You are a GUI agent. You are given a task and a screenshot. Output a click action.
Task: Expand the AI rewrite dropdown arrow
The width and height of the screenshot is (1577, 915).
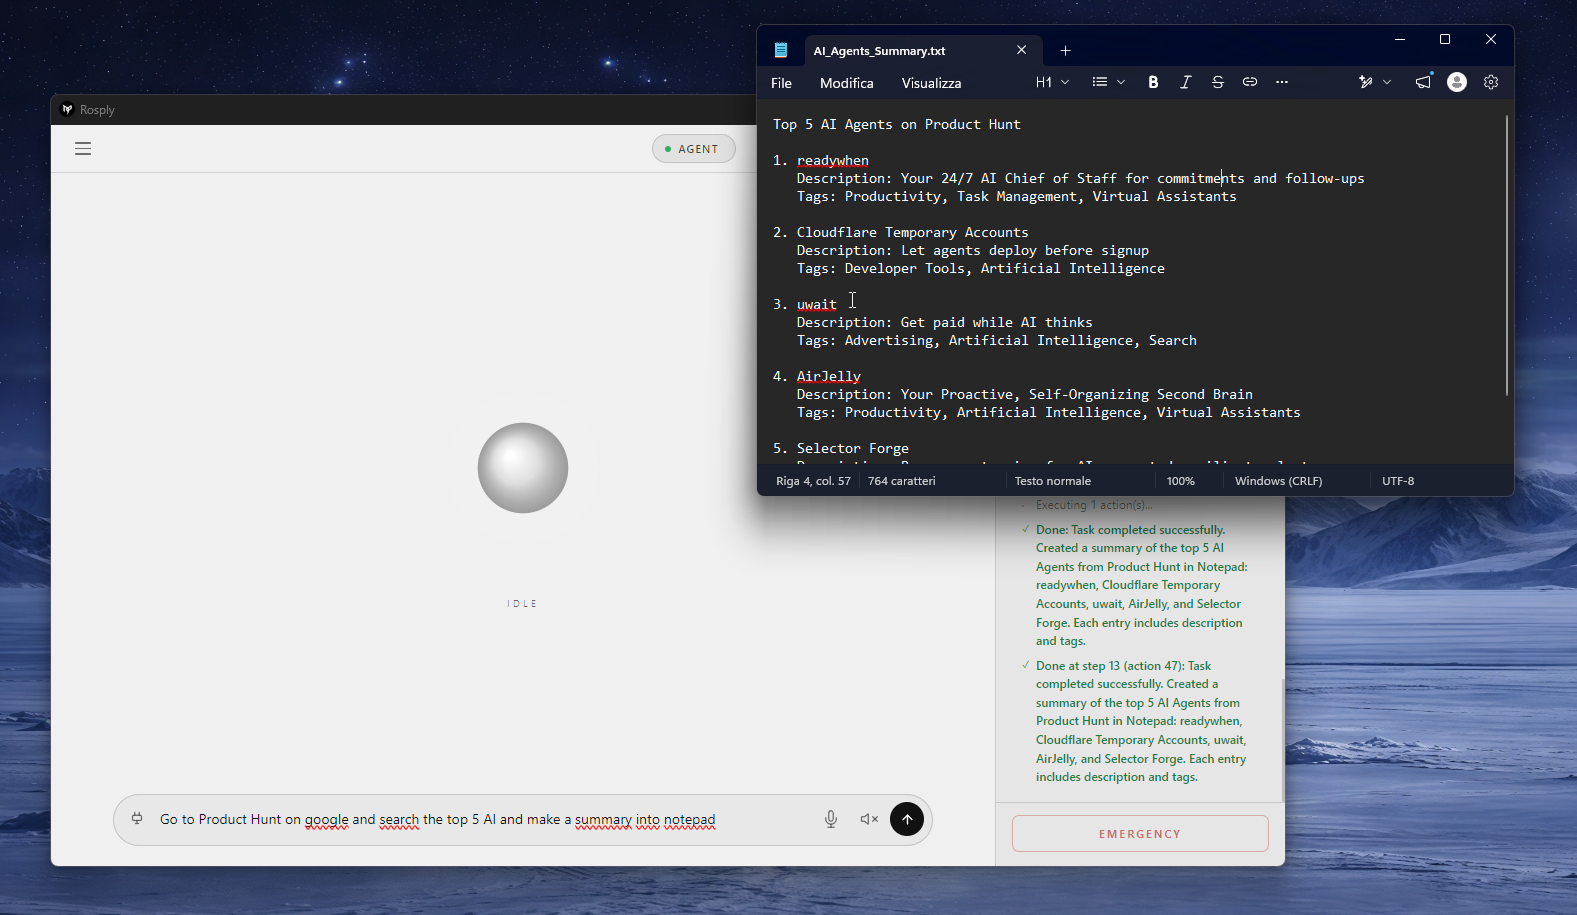[x=1387, y=82]
